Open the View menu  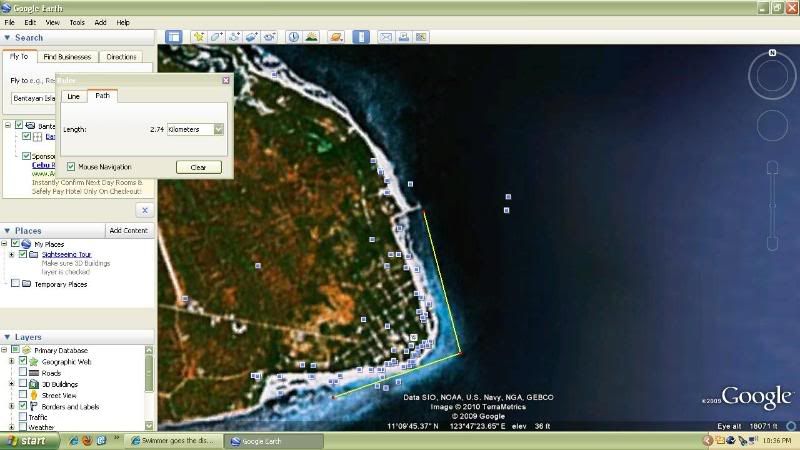coord(53,22)
